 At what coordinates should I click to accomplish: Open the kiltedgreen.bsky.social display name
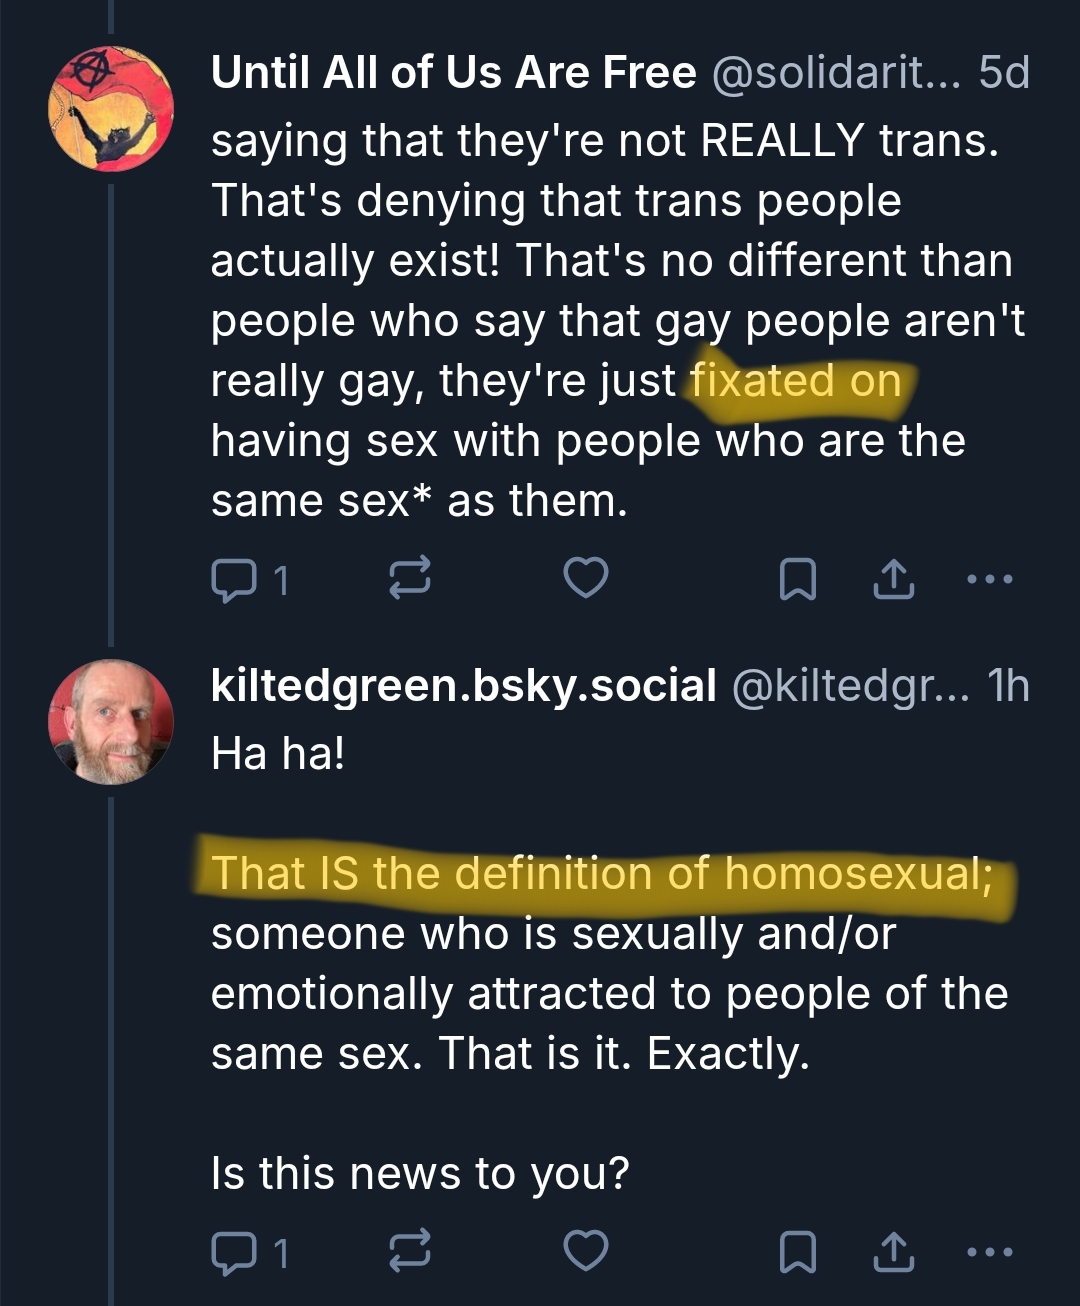pos(463,686)
